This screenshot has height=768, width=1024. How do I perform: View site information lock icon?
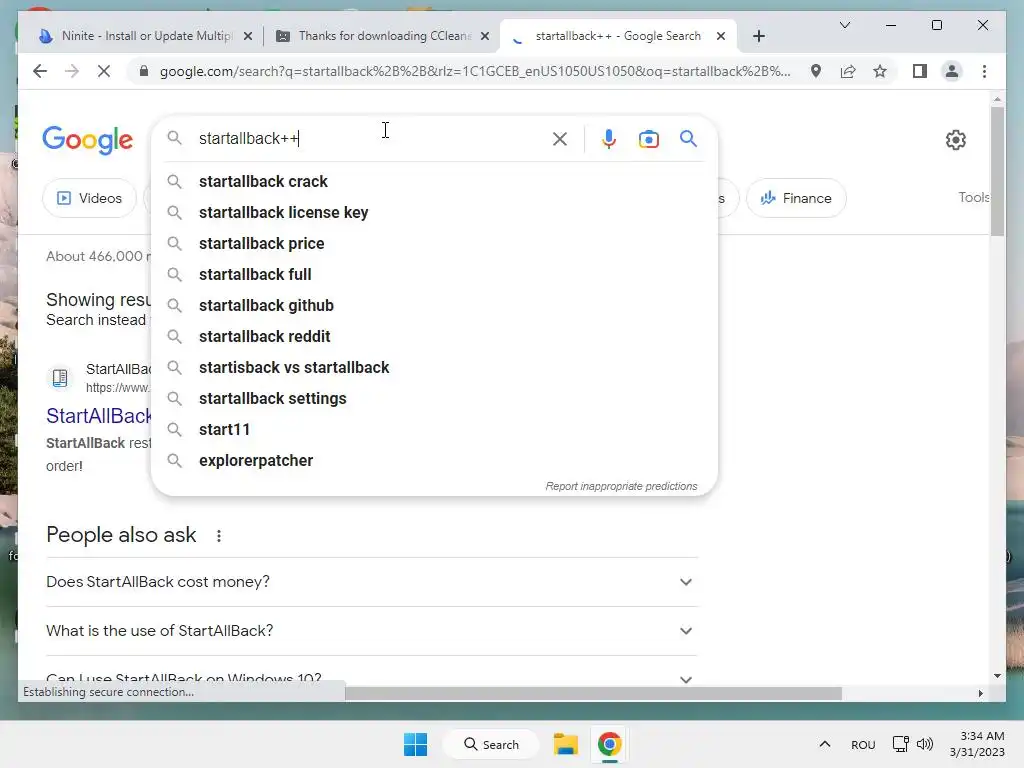tap(144, 71)
